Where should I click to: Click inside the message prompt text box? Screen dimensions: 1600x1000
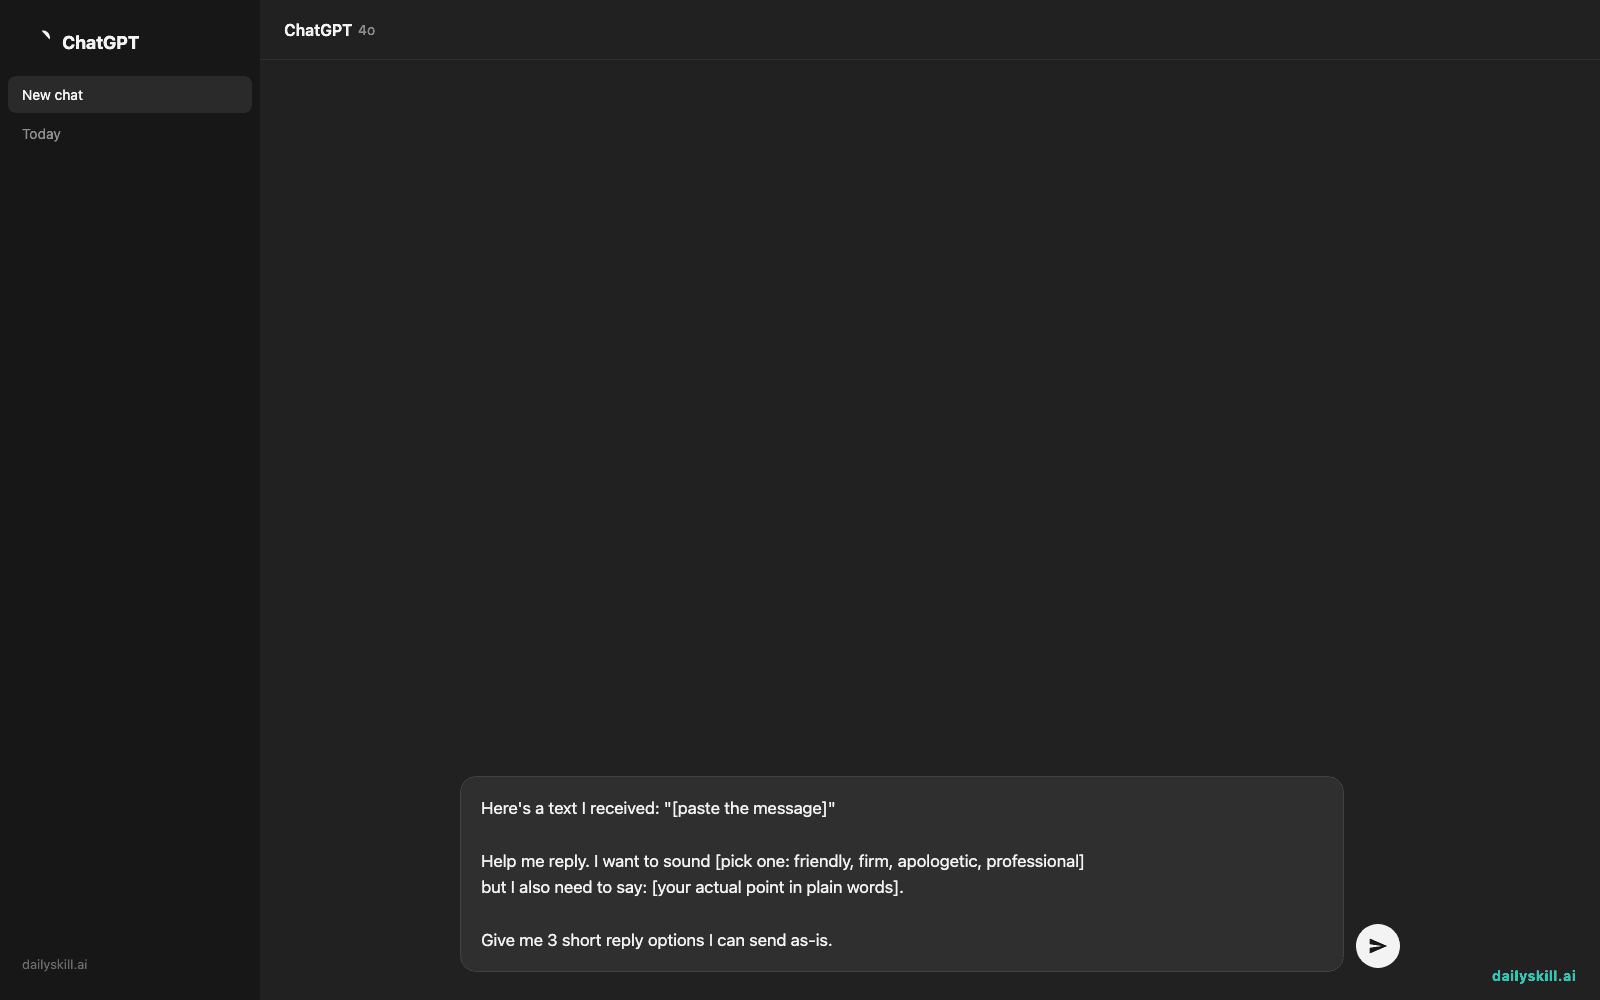coord(901,874)
